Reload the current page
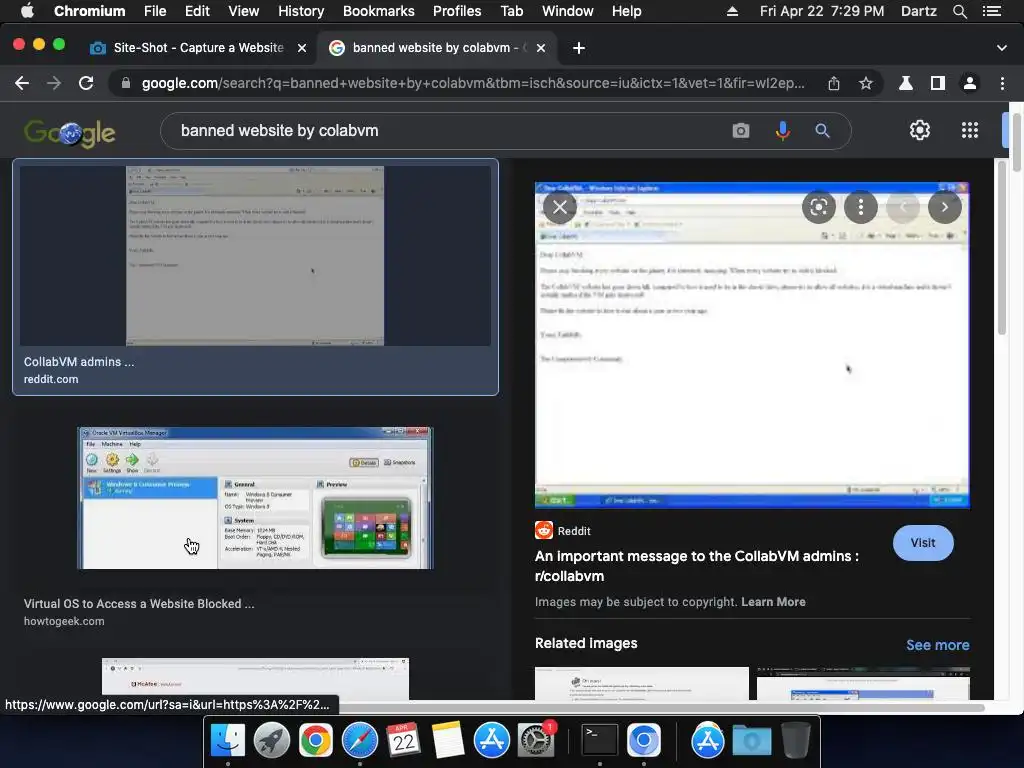Screen dimensions: 1024x768 86,83
